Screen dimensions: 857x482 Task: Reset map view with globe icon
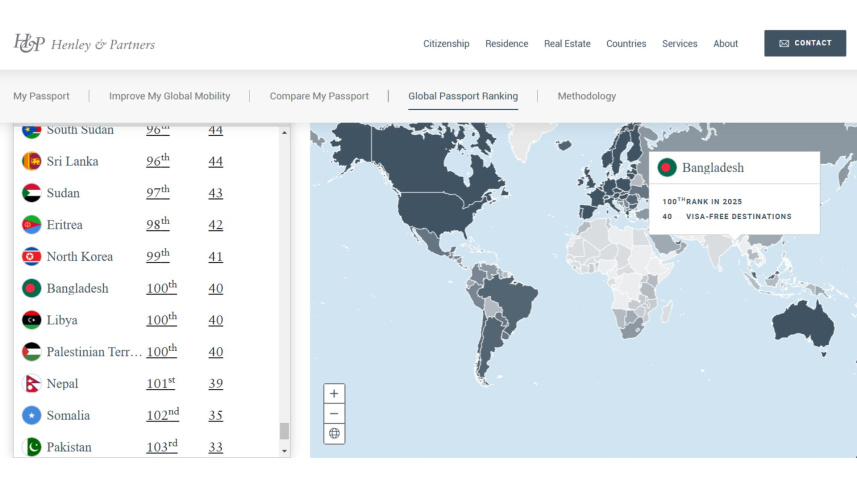[x=334, y=433]
